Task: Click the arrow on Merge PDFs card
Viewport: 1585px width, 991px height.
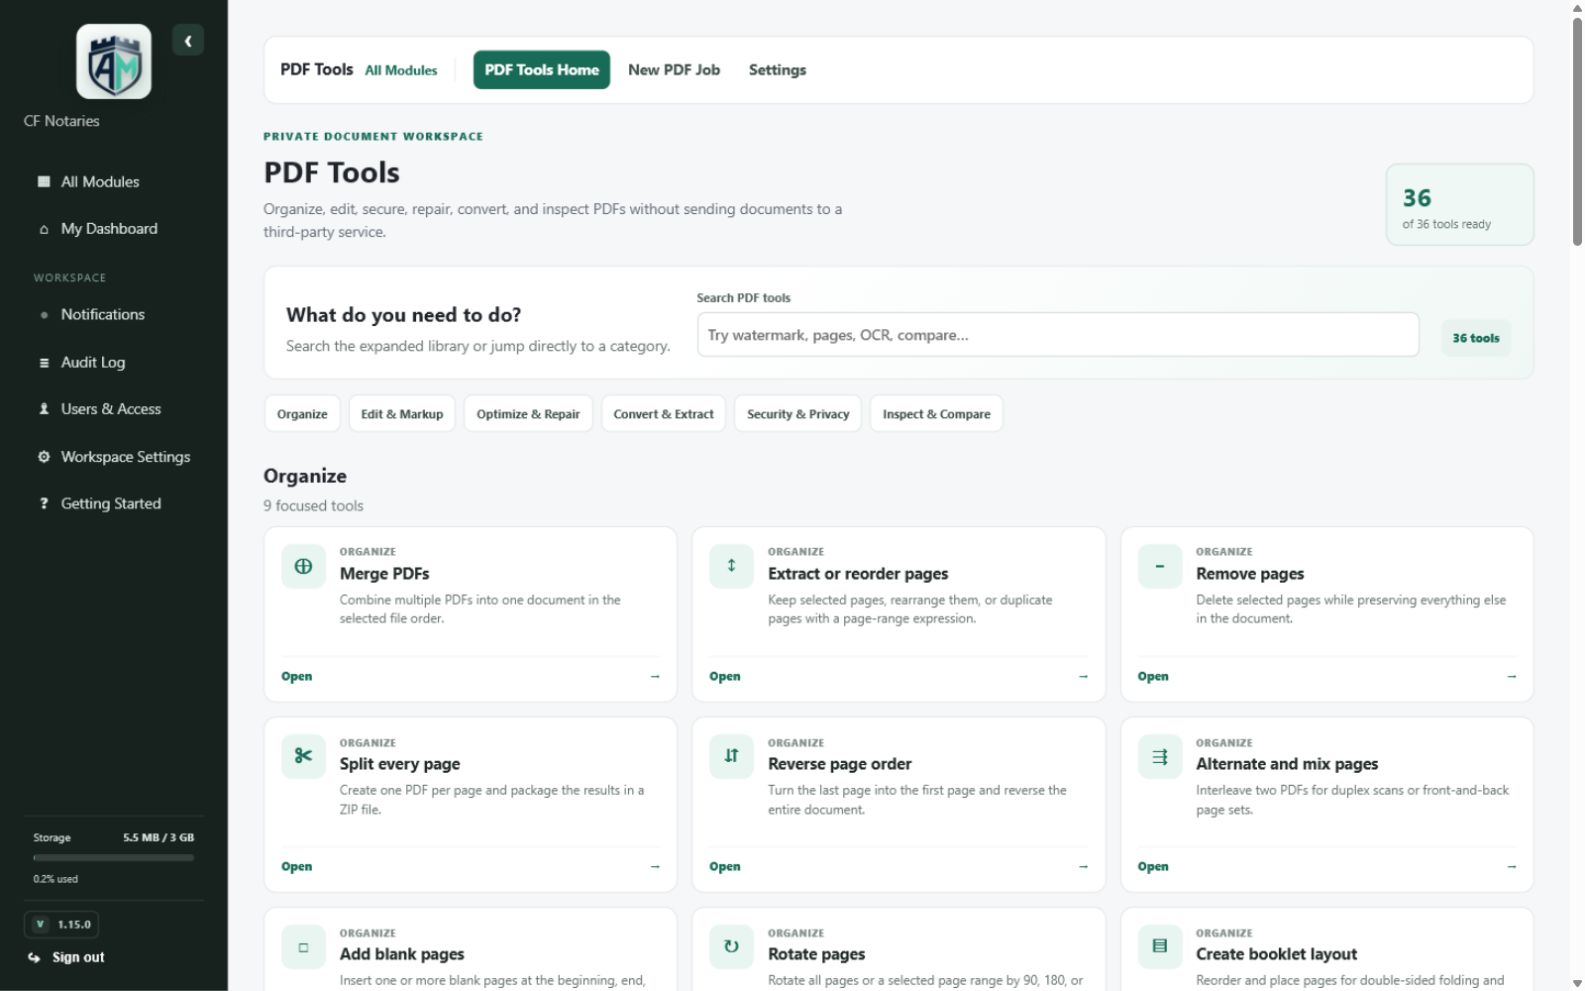Action: [x=655, y=677]
